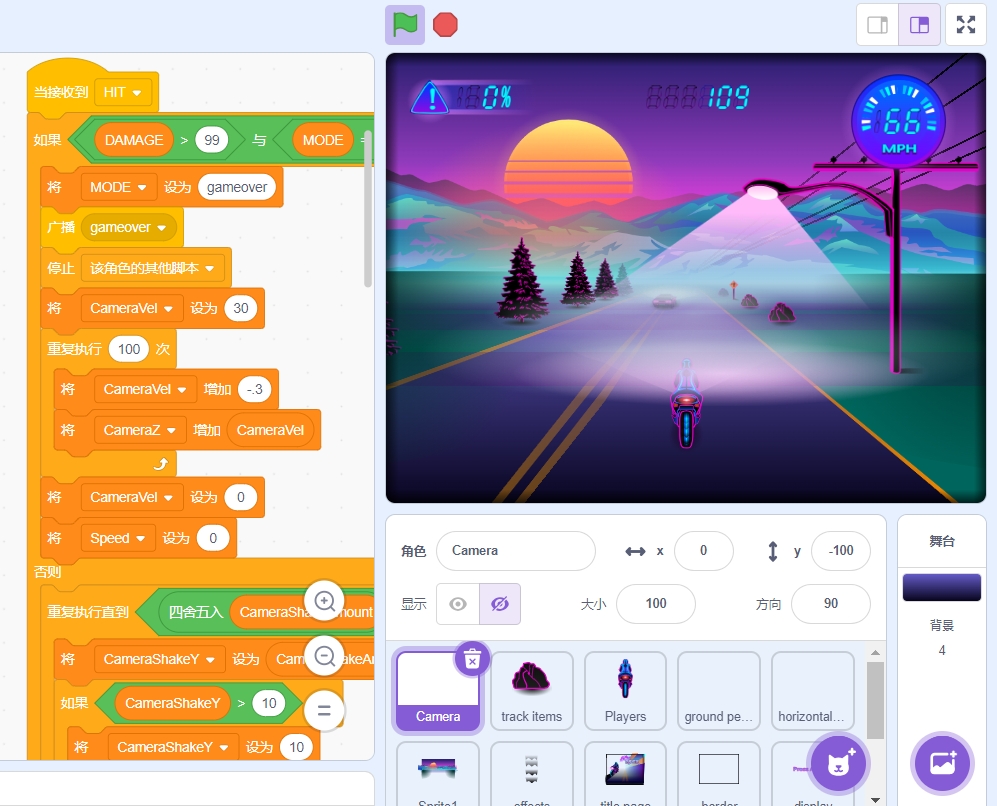The height and width of the screenshot is (806, 997).
Task: Click the sprite name field Camera
Action: tap(515, 551)
